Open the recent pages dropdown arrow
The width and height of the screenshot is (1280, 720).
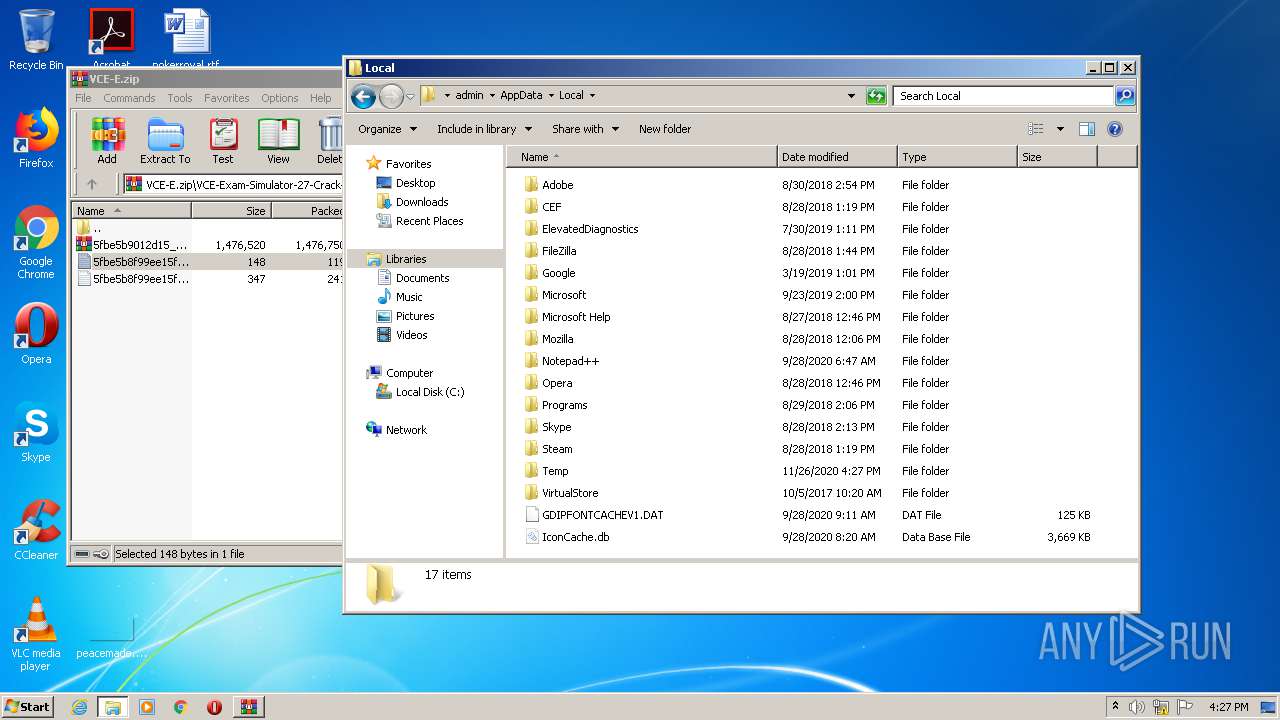[x=410, y=96]
